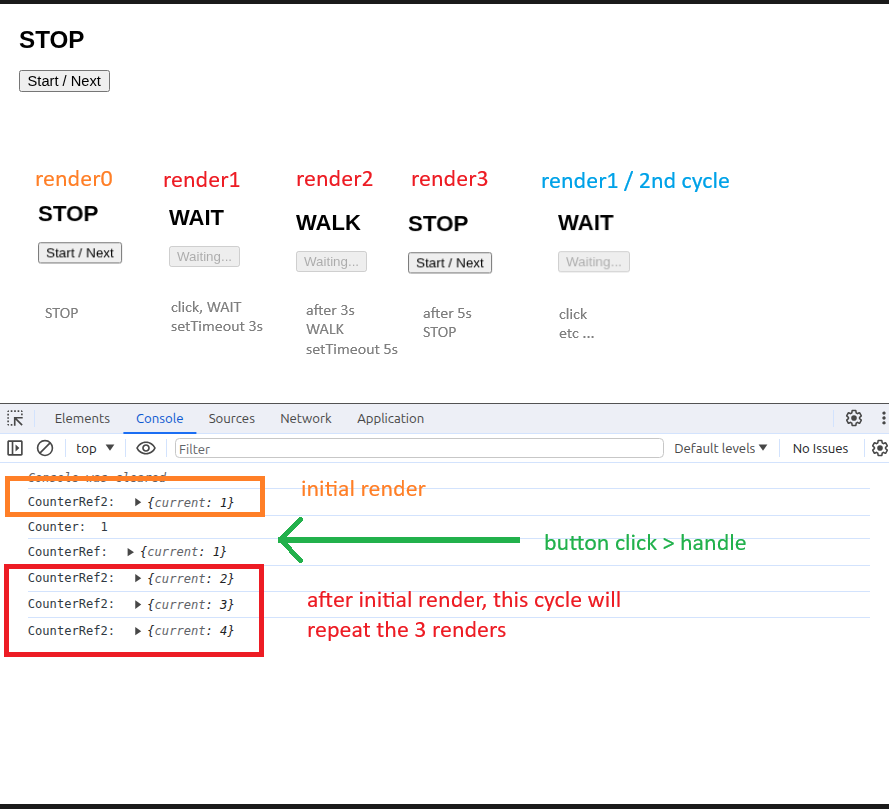889x809 pixels.
Task: Focus the console Filter input field
Action: [x=419, y=448]
